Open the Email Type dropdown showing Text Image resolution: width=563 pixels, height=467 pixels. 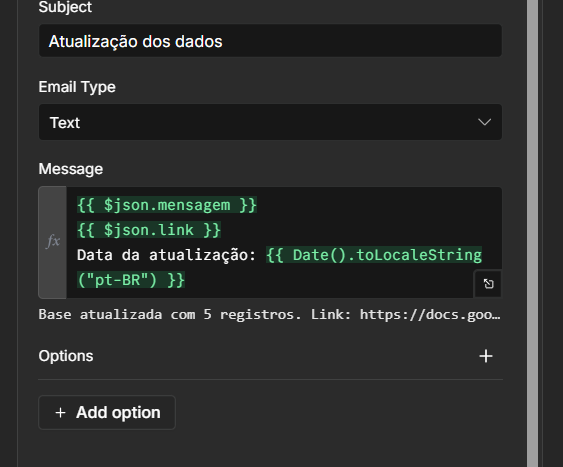(270, 122)
